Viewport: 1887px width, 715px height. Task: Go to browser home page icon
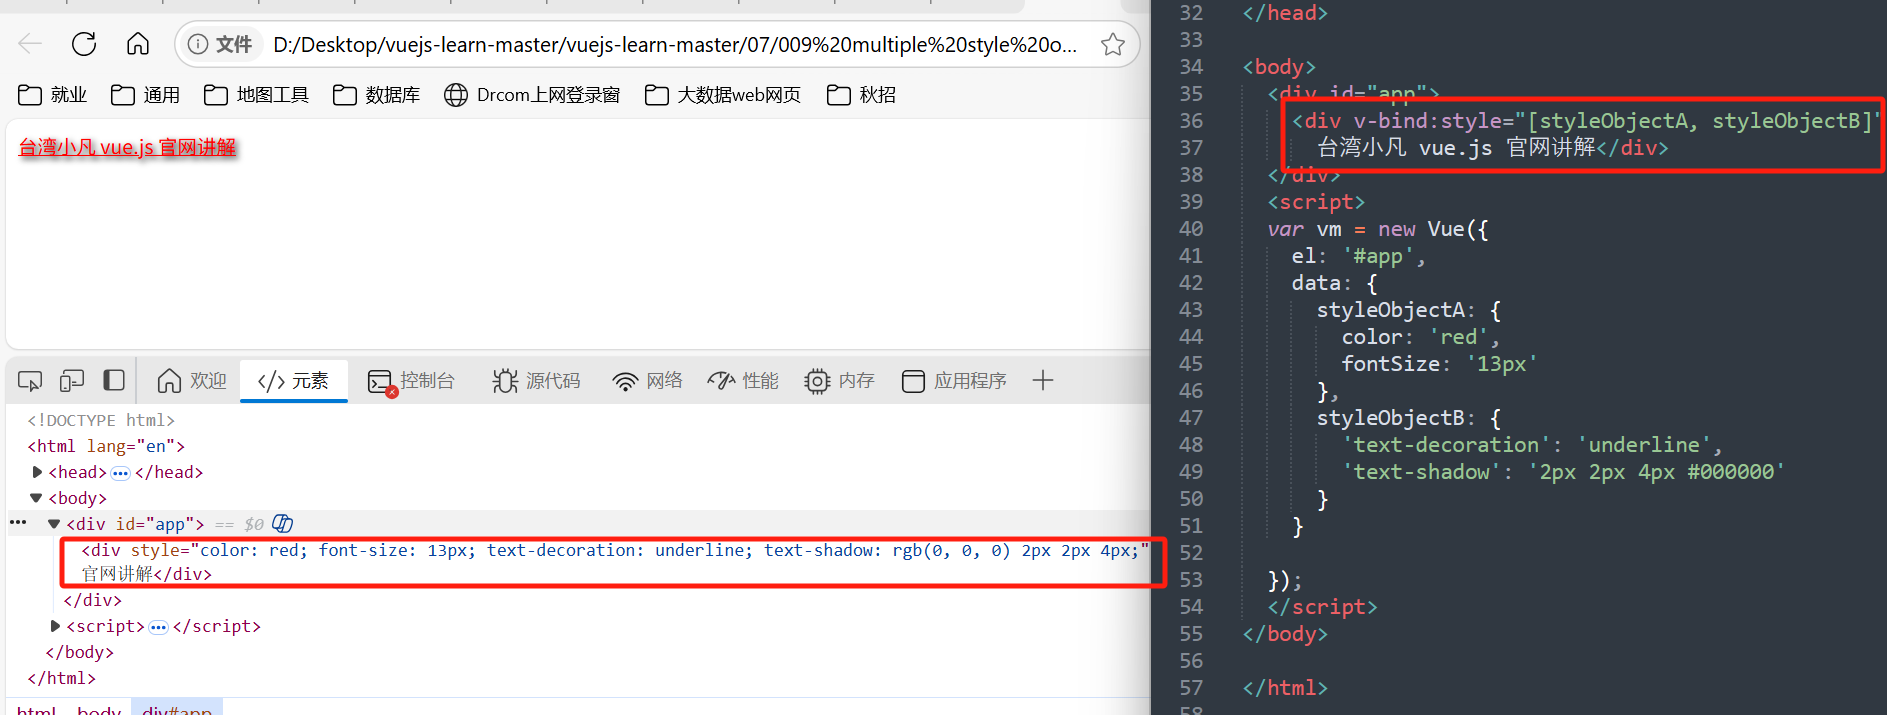138,44
